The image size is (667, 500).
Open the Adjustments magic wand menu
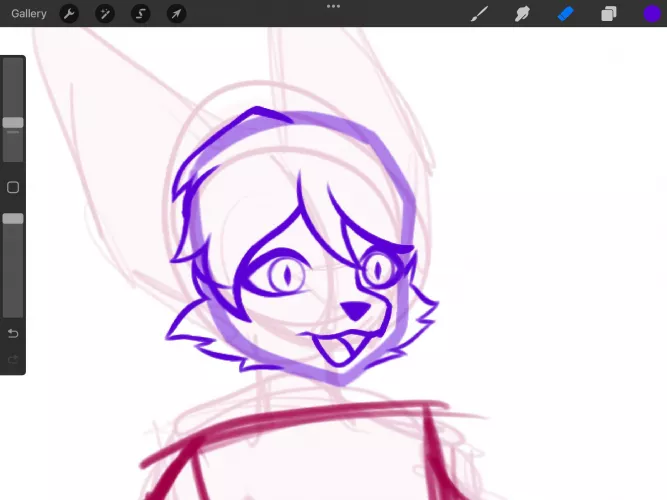click(x=105, y=14)
